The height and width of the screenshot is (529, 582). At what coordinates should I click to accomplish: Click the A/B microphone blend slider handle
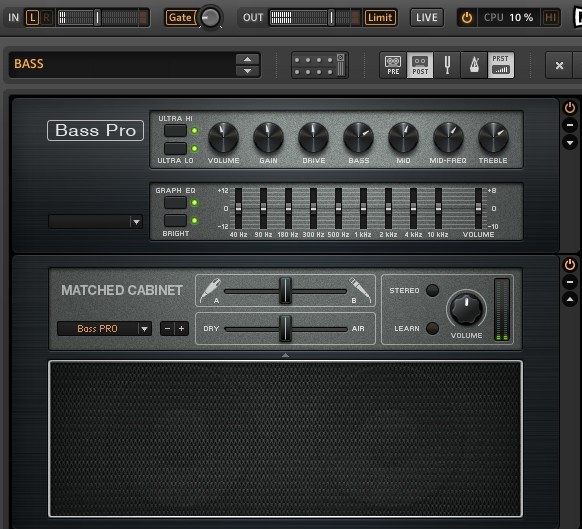(285, 290)
